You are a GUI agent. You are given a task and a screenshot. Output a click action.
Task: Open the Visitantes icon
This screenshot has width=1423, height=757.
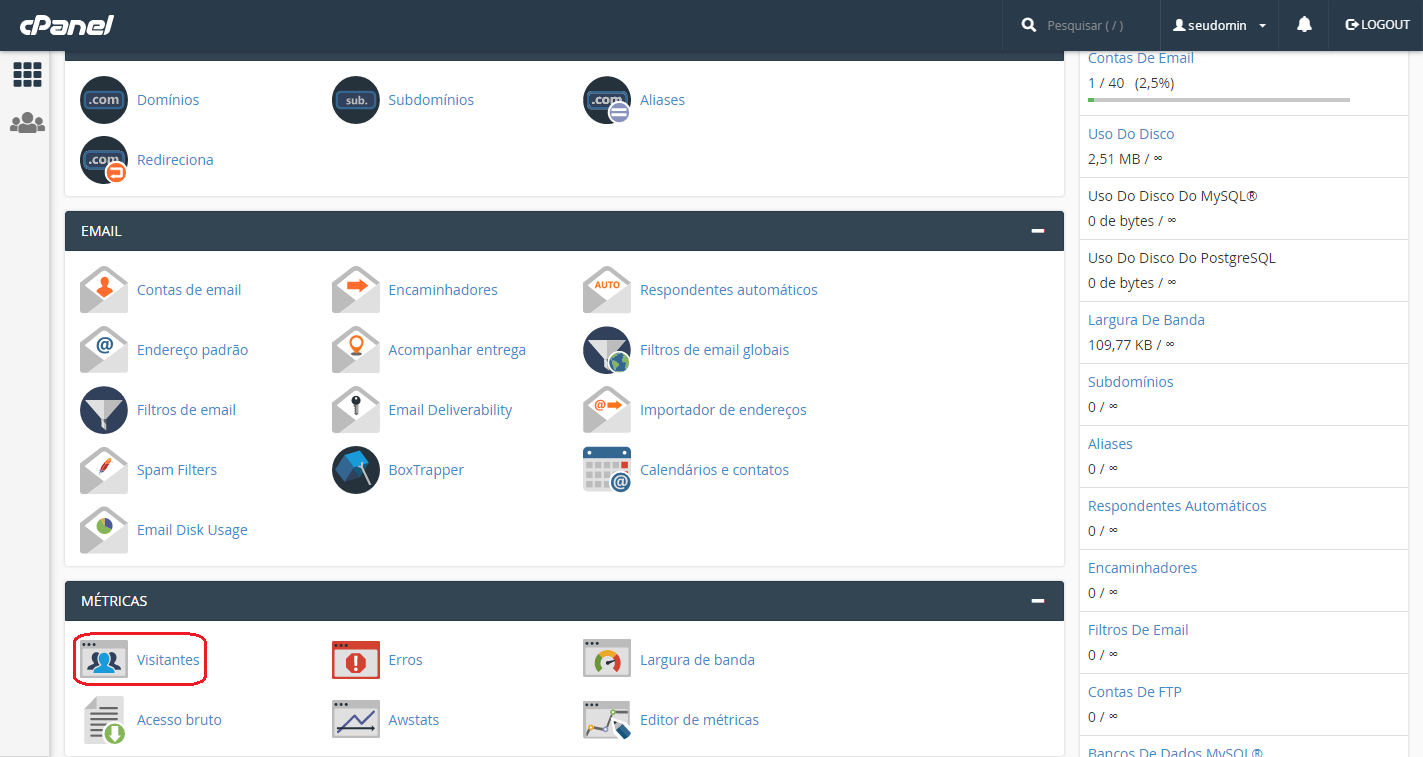[x=104, y=660]
